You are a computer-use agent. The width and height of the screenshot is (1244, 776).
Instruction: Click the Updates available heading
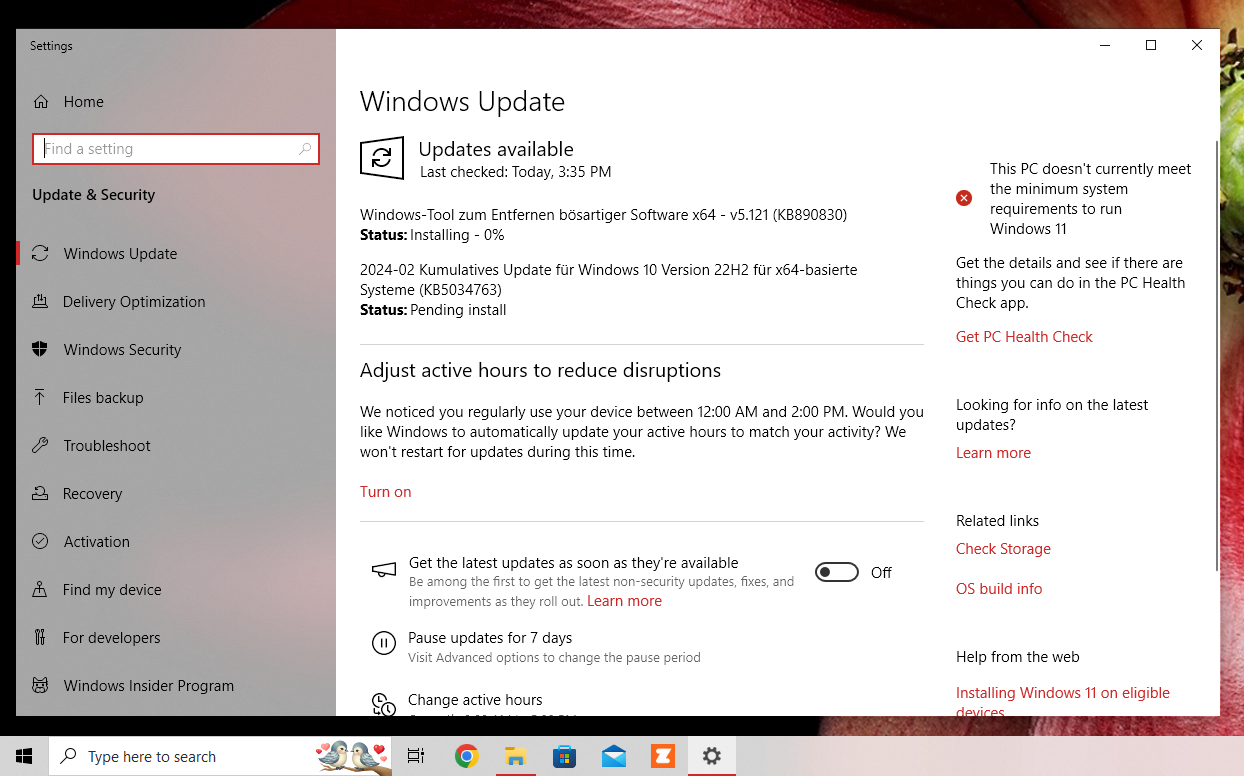[x=496, y=149]
